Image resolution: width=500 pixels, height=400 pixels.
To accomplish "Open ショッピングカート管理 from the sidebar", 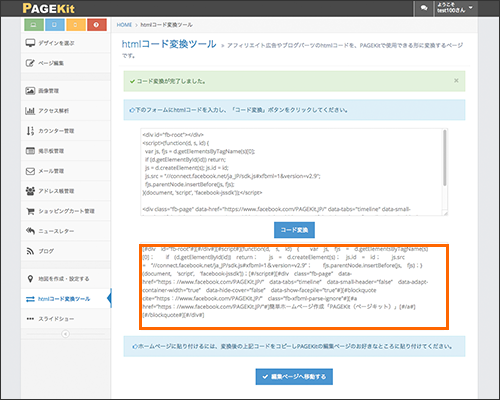I will coord(66,211).
